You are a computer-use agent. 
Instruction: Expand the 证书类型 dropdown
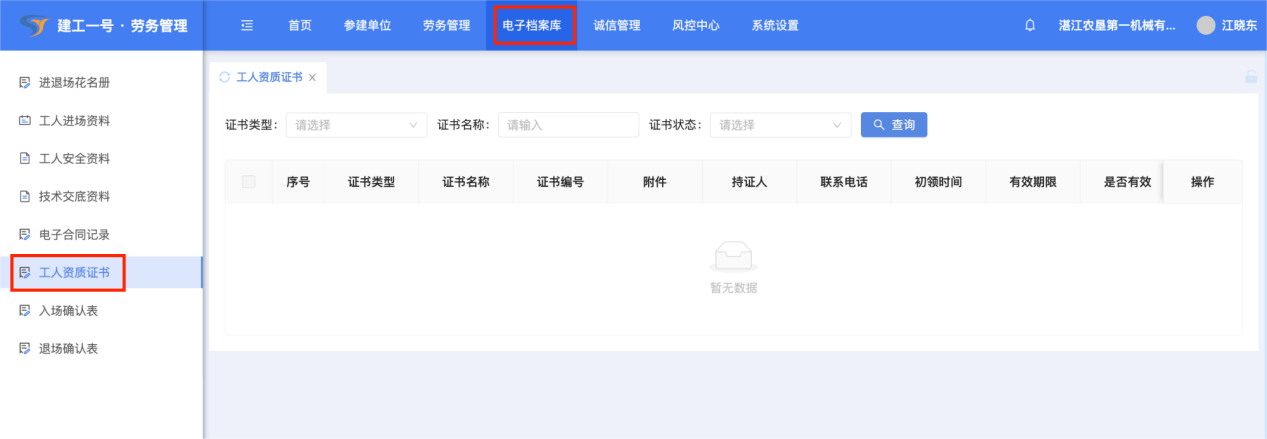tap(357, 125)
